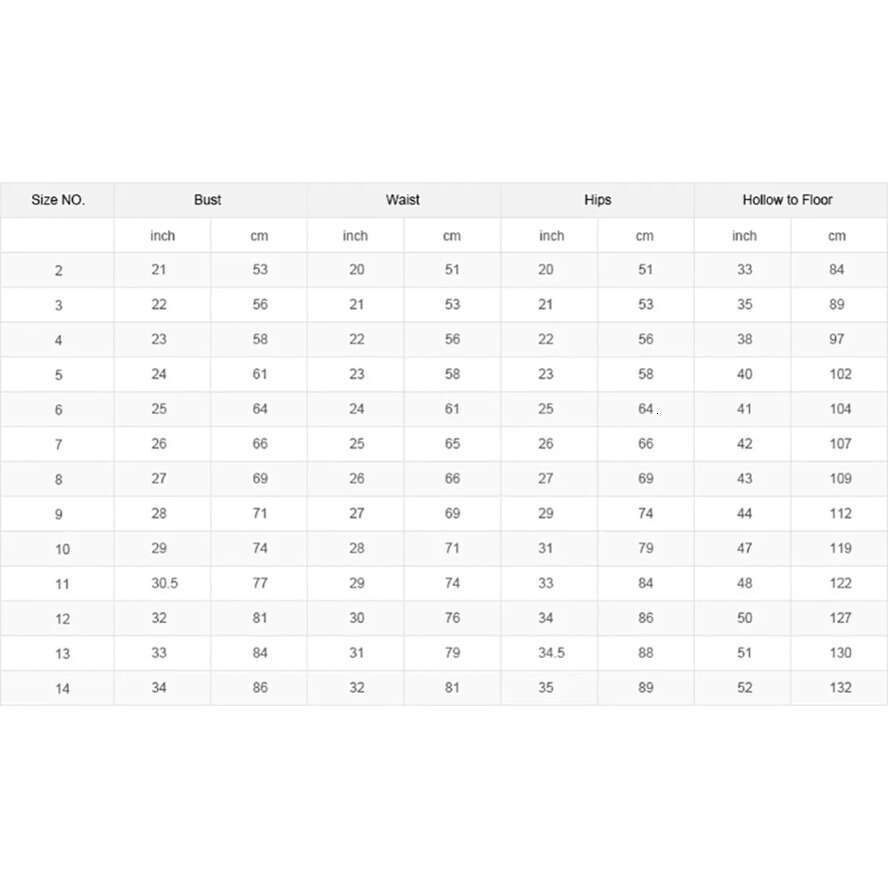The width and height of the screenshot is (888, 888).
Task: Click size number 2 in the first column
Action: pos(59,271)
